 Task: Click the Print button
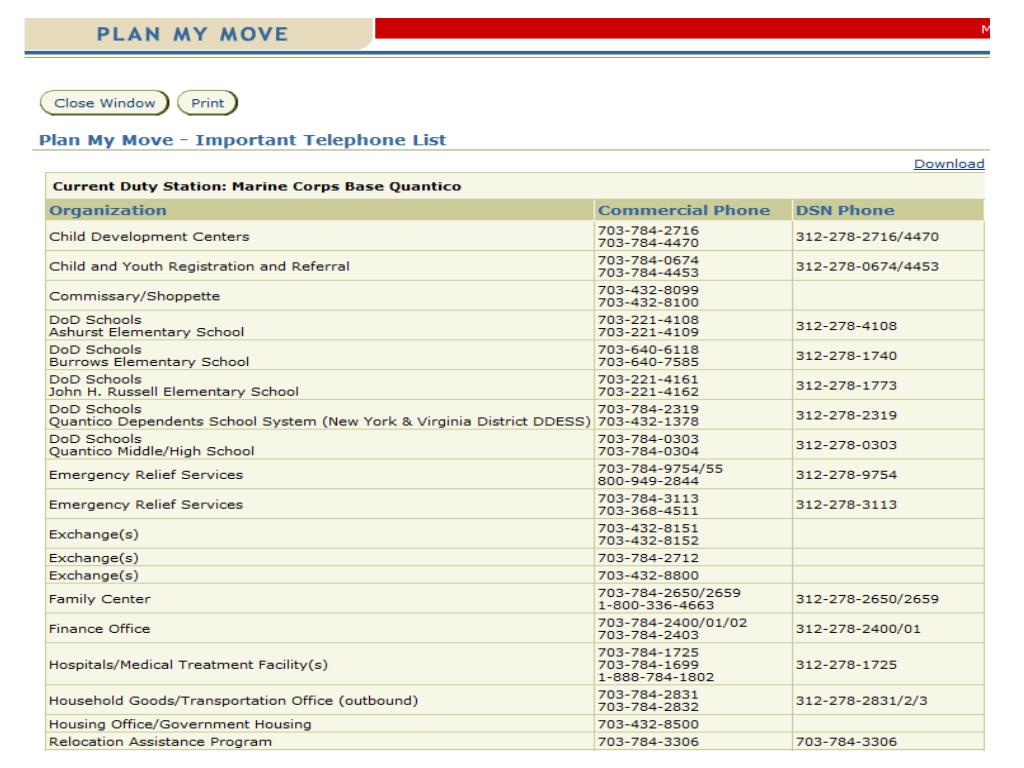coord(207,103)
